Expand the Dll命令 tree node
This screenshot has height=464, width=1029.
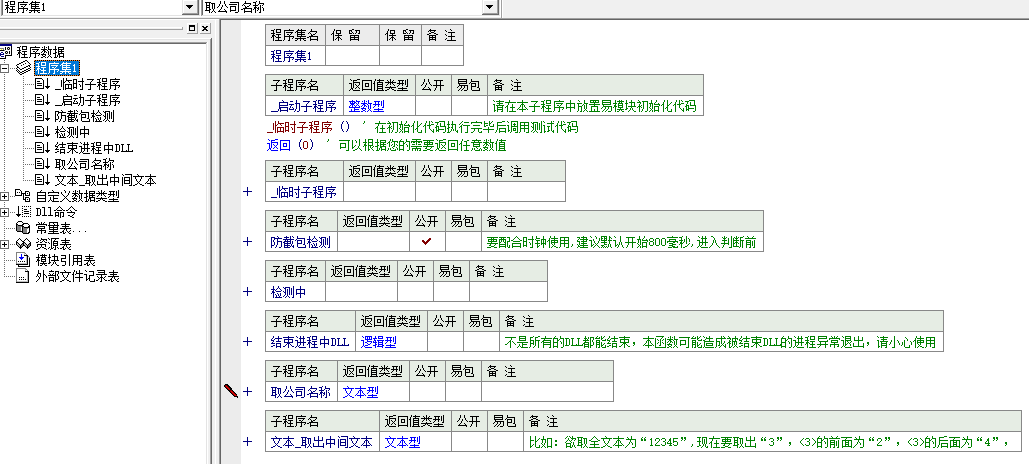click(x=5, y=212)
